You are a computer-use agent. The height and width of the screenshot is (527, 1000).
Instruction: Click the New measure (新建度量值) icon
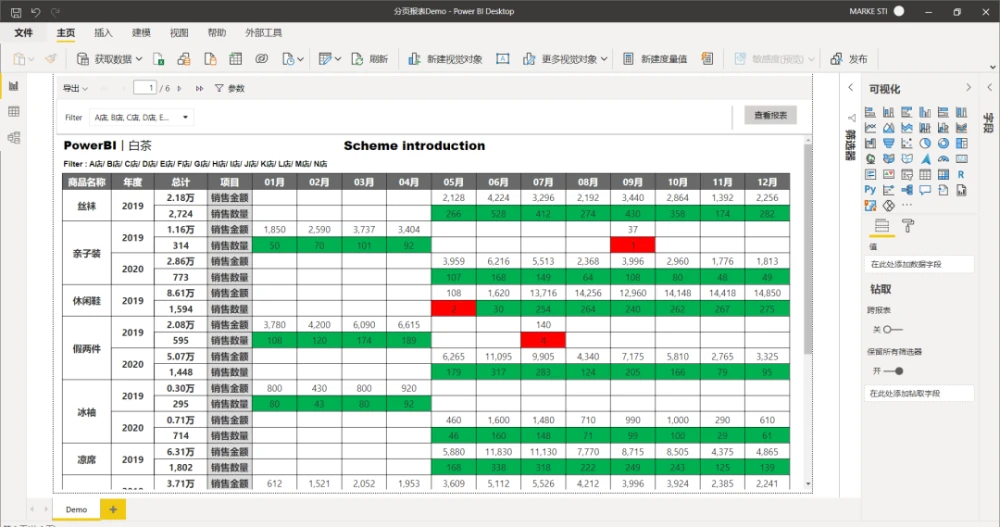[628, 59]
